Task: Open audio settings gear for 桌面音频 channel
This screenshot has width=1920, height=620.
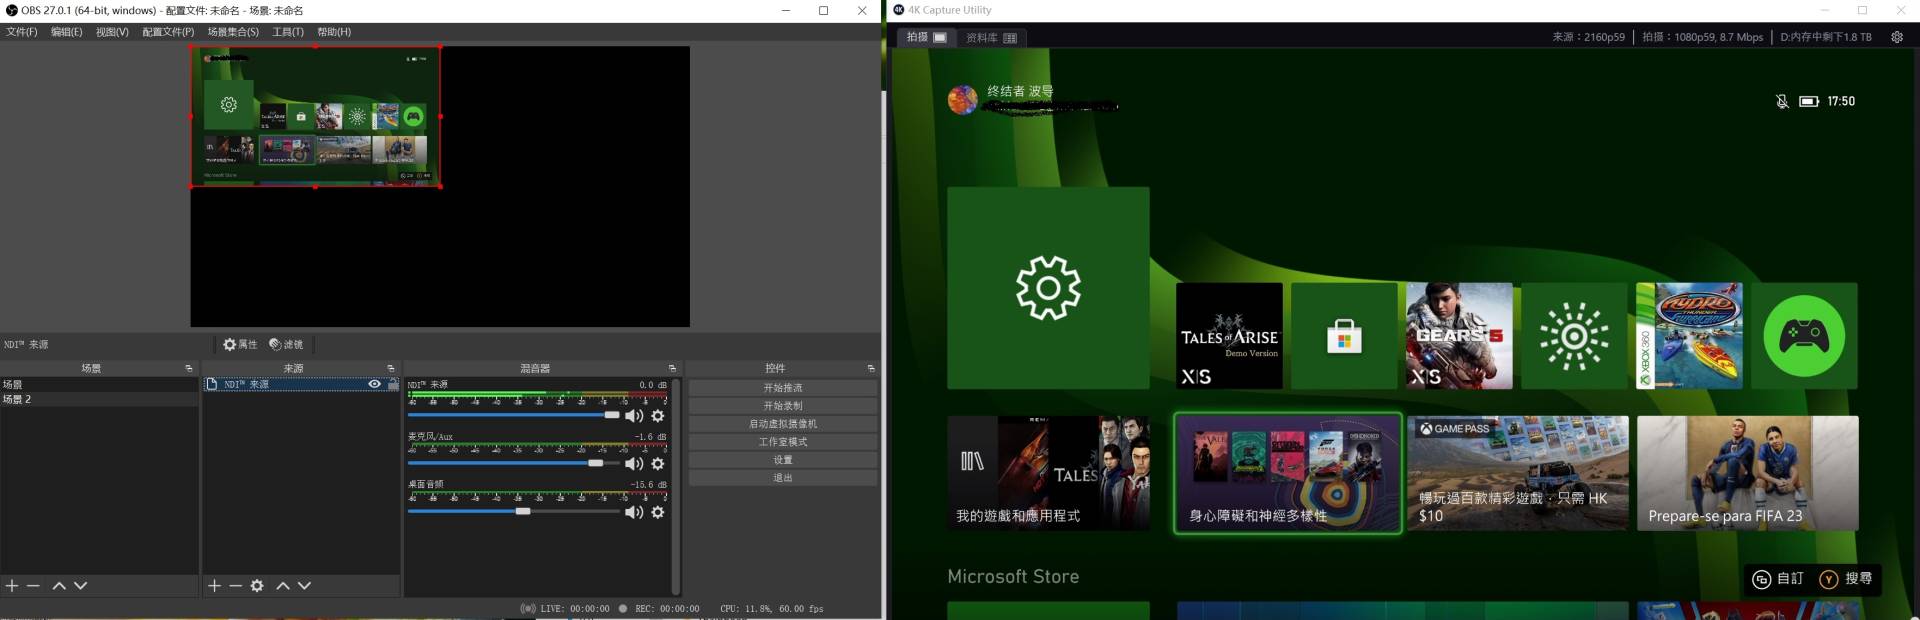Action: point(658,512)
